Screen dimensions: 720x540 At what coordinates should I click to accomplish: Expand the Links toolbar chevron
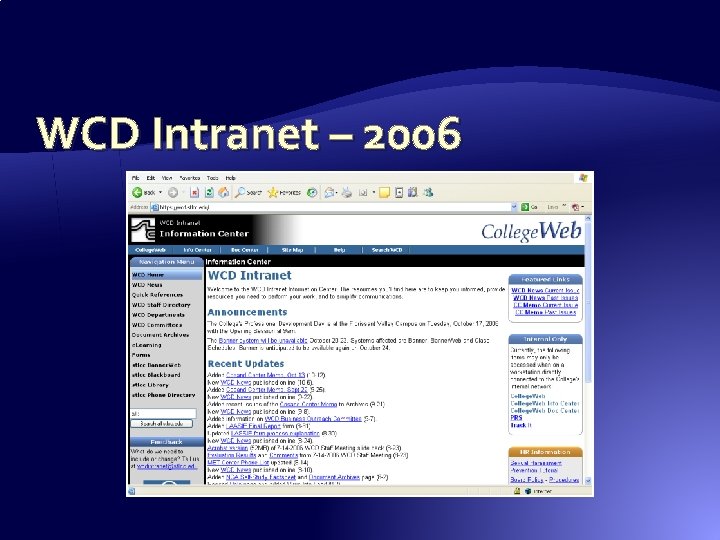tap(564, 207)
